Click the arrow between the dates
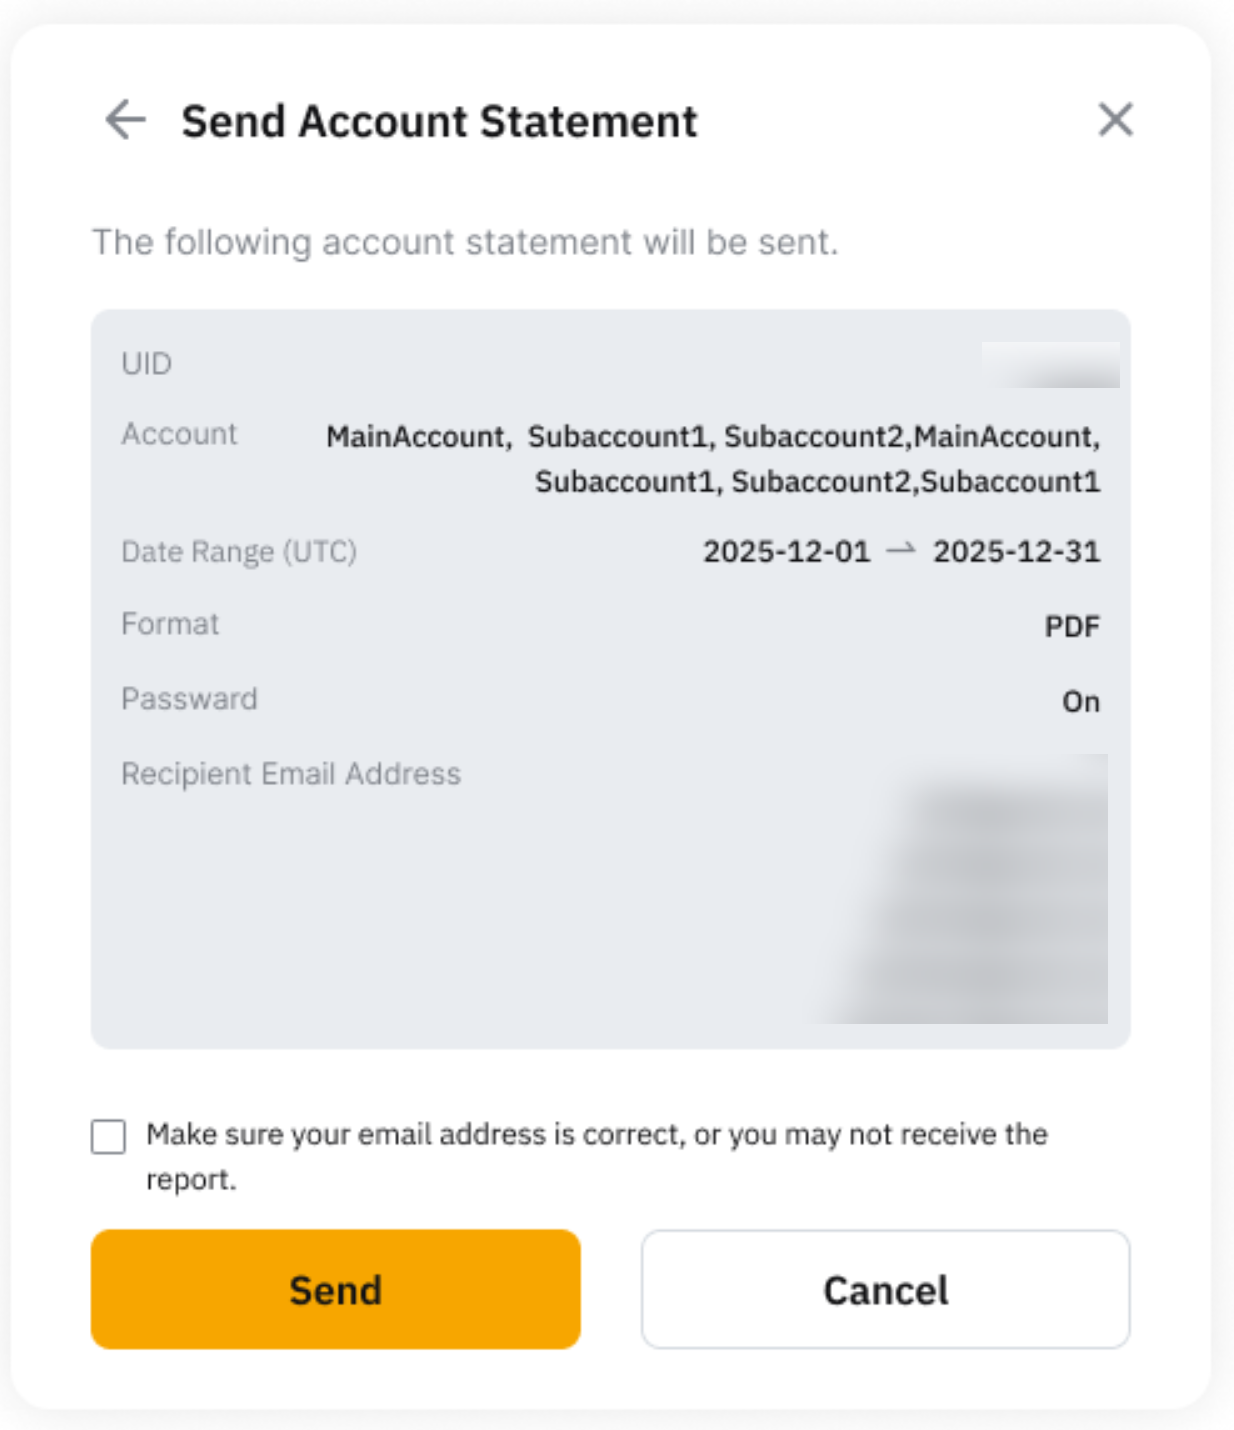Screen dimensions: 1234x1430 point(901,550)
